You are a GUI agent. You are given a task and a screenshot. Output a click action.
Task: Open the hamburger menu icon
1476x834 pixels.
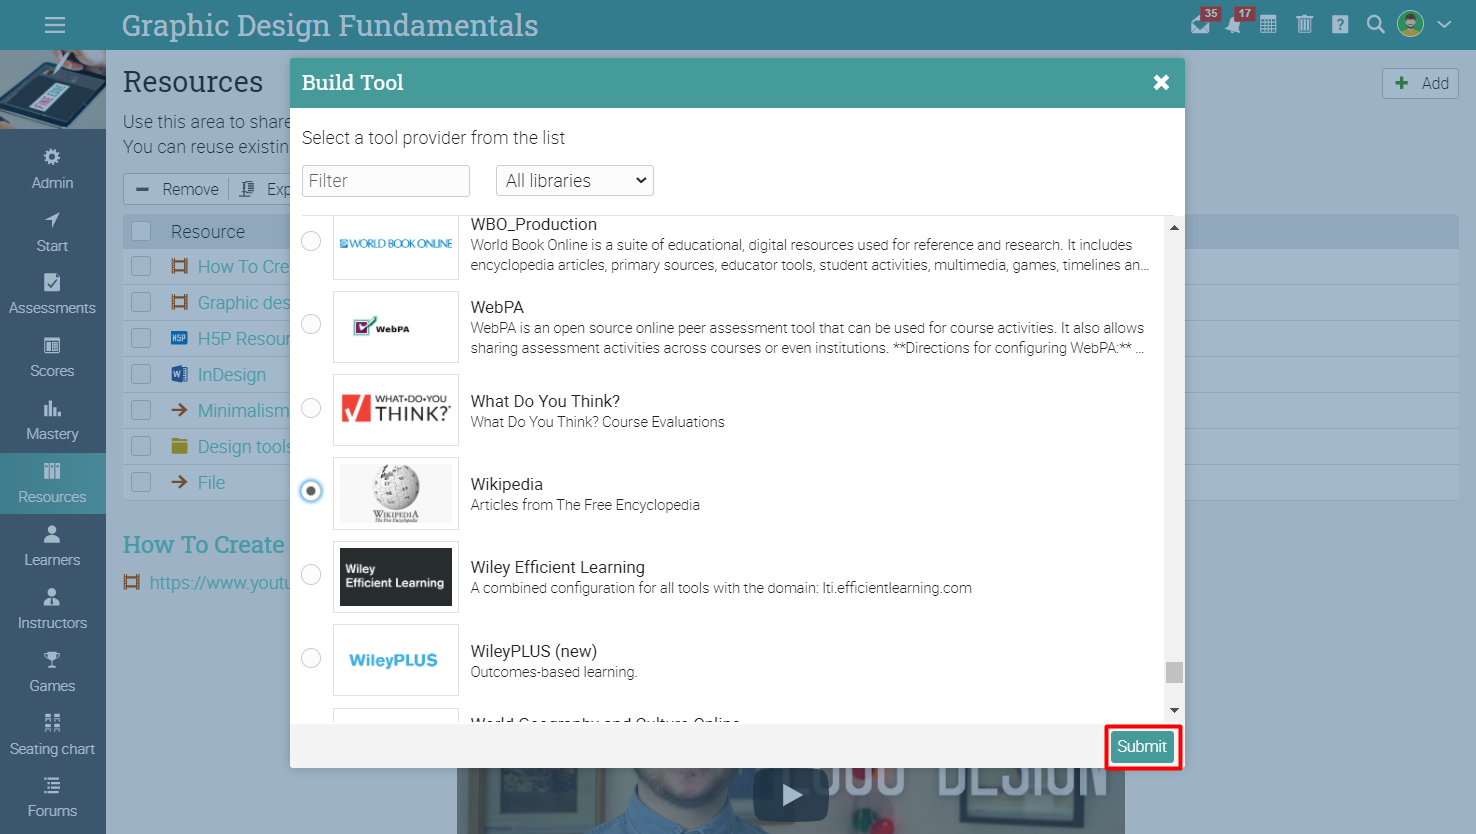(x=55, y=25)
